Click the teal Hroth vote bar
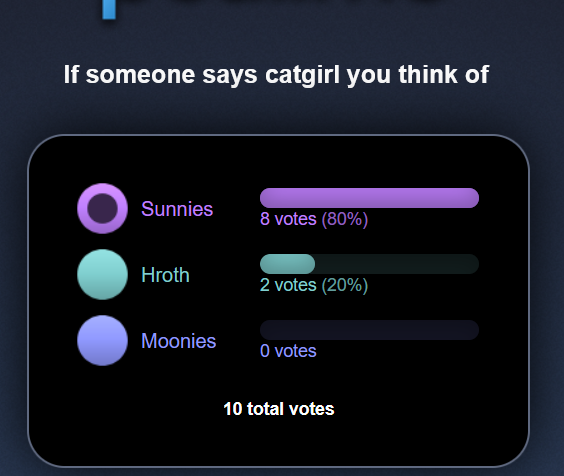564x476 pixels. [287, 264]
